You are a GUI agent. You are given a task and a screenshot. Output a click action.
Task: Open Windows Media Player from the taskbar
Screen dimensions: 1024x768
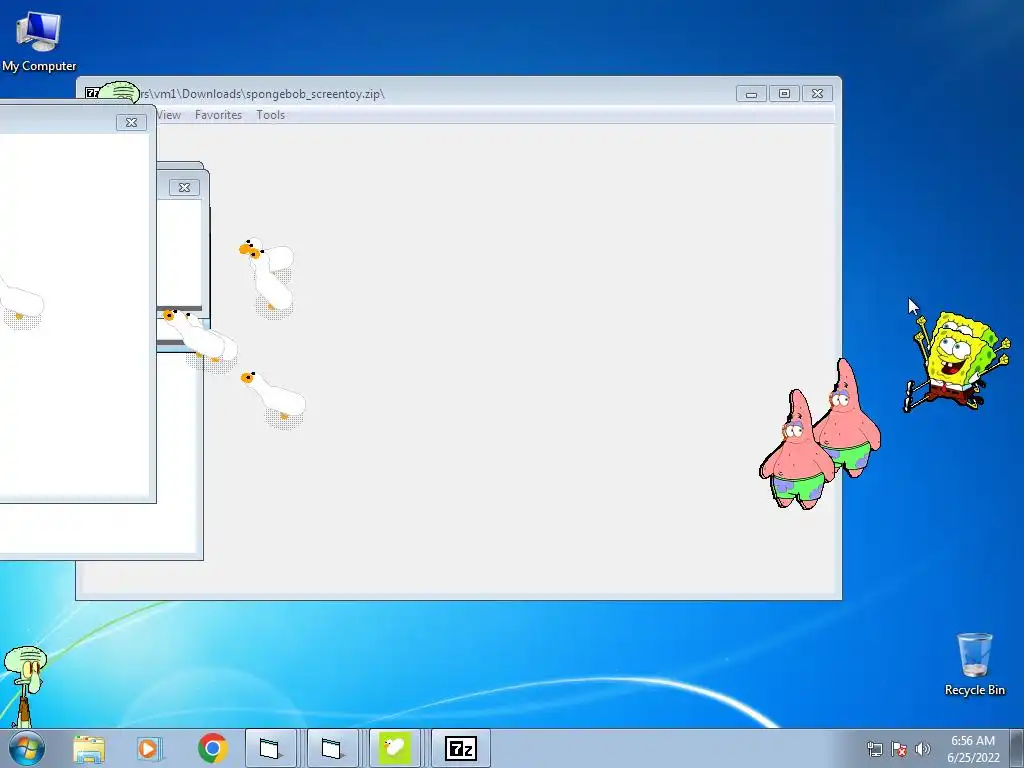point(150,748)
